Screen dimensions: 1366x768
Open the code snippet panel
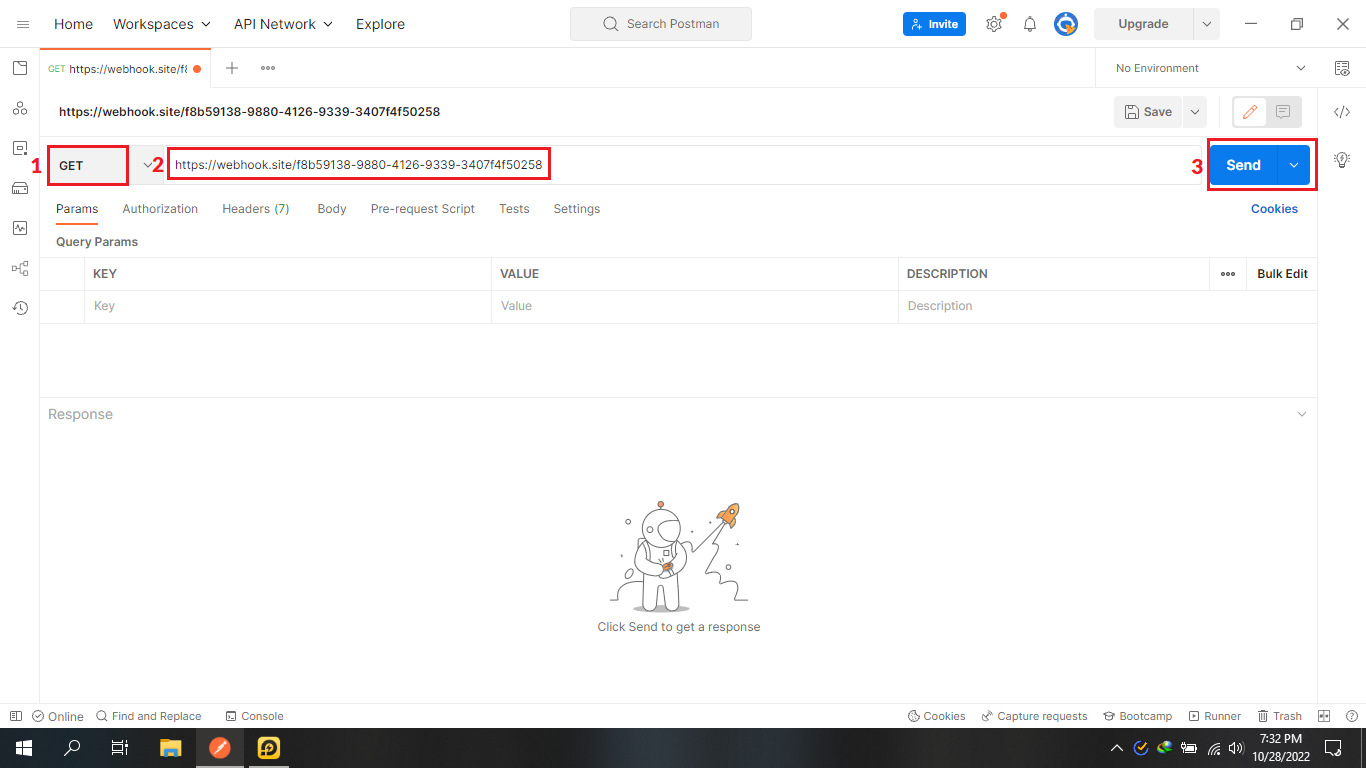tap(1342, 112)
